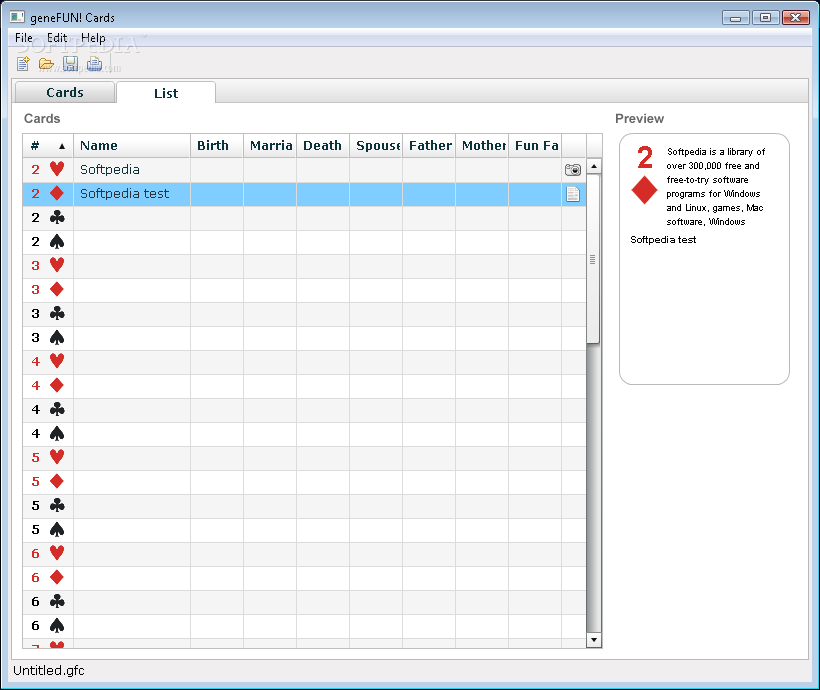The width and height of the screenshot is (820, 690).
Task: Click the diamond suit icon of card 3
Action: pyautogui.click(x=57, y=289)
